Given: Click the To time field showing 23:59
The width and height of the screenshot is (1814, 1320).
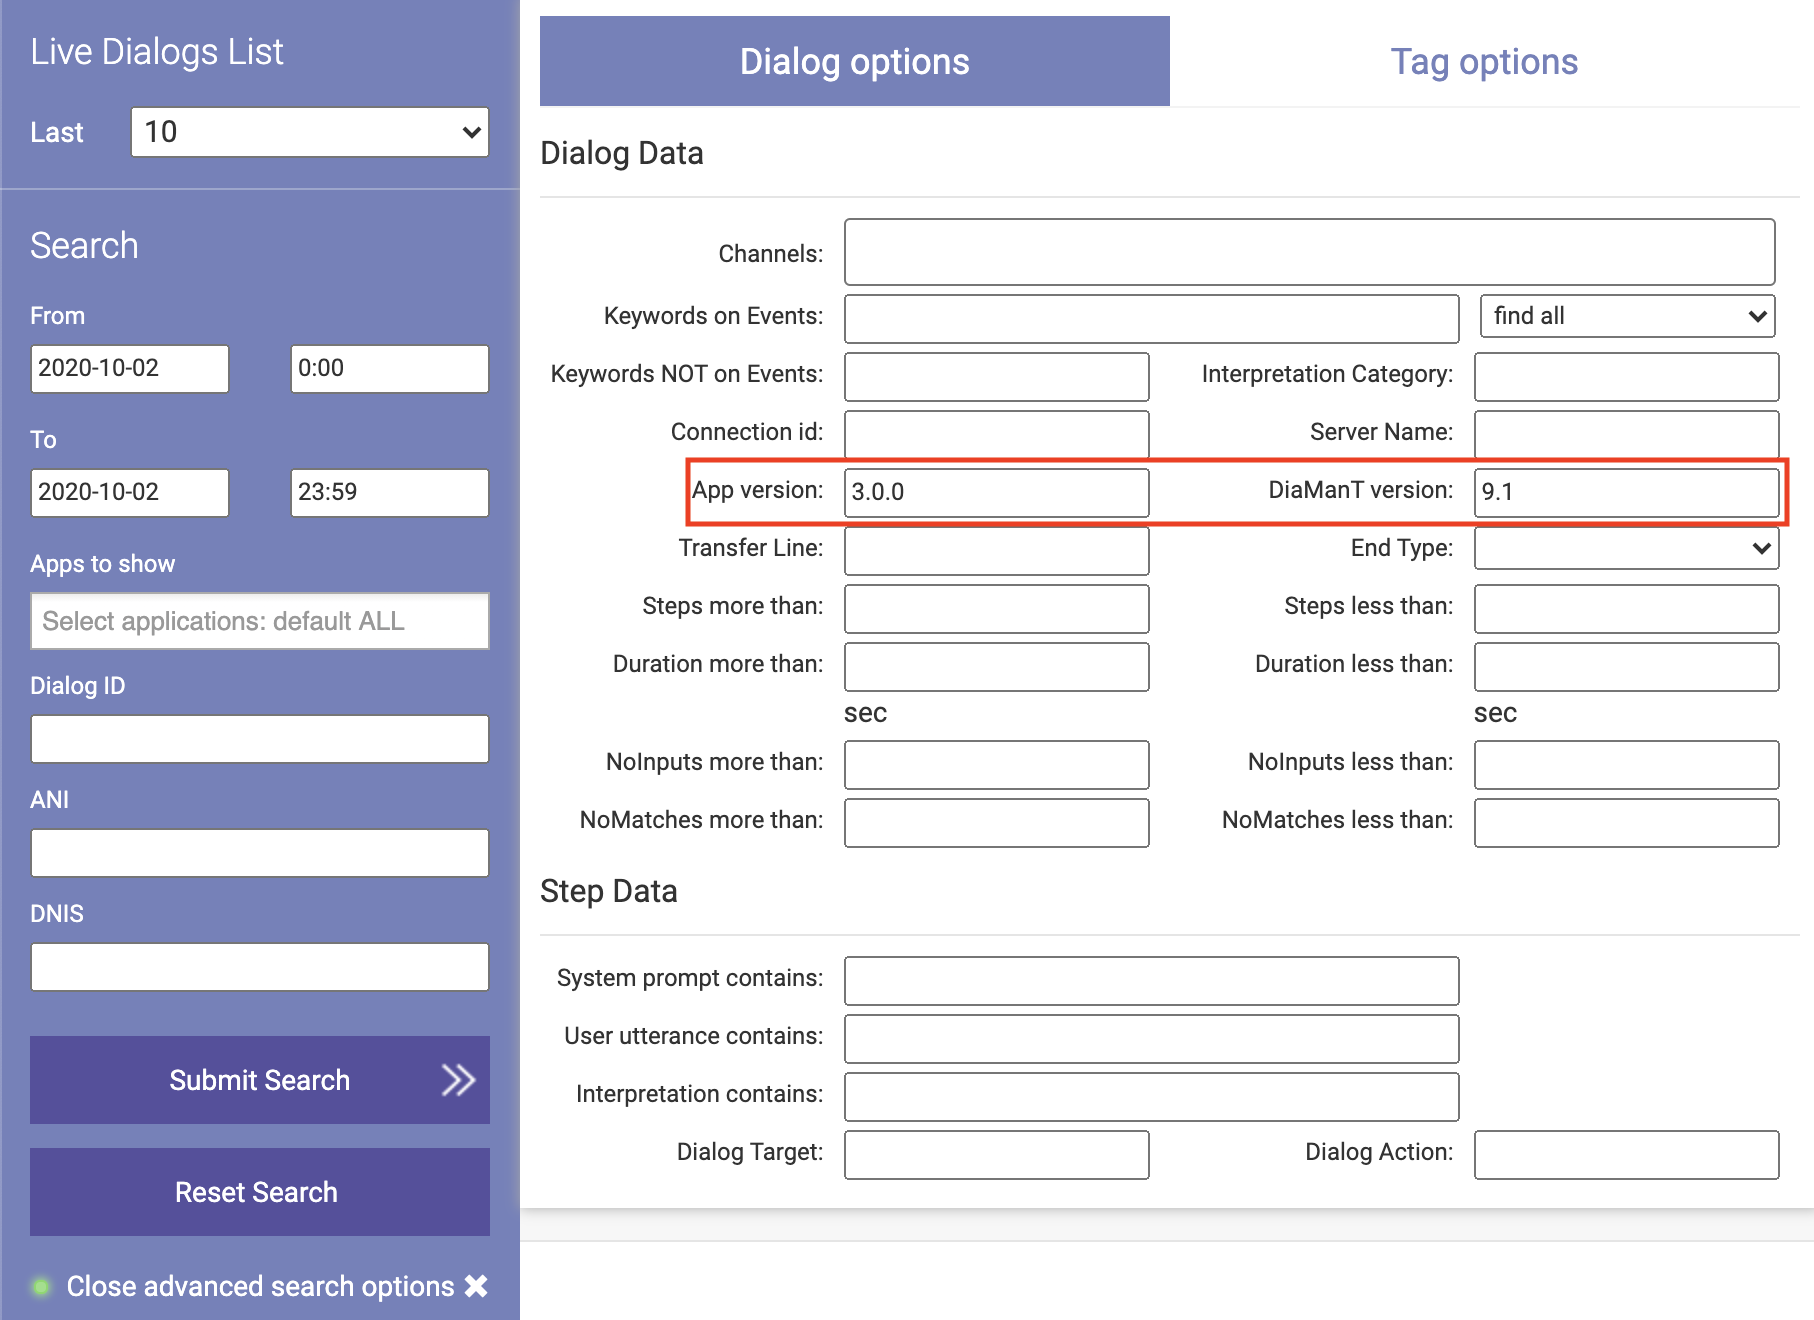Looking at the screenshot, I should tap(389, 493).
